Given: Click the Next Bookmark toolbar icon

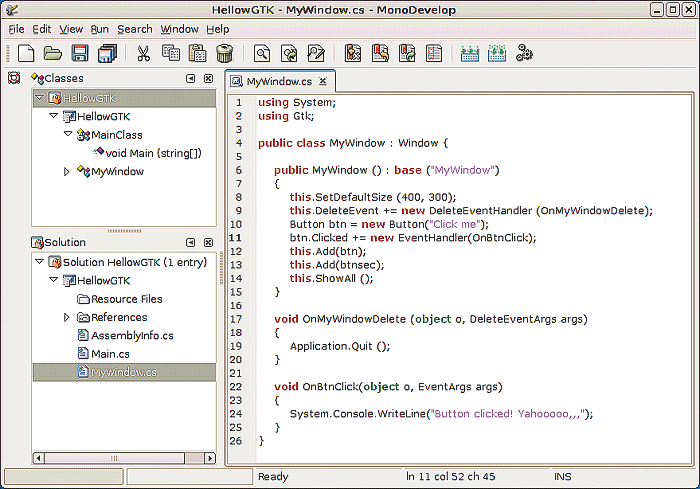Looking at the screenshot, I should coord(407,53).
